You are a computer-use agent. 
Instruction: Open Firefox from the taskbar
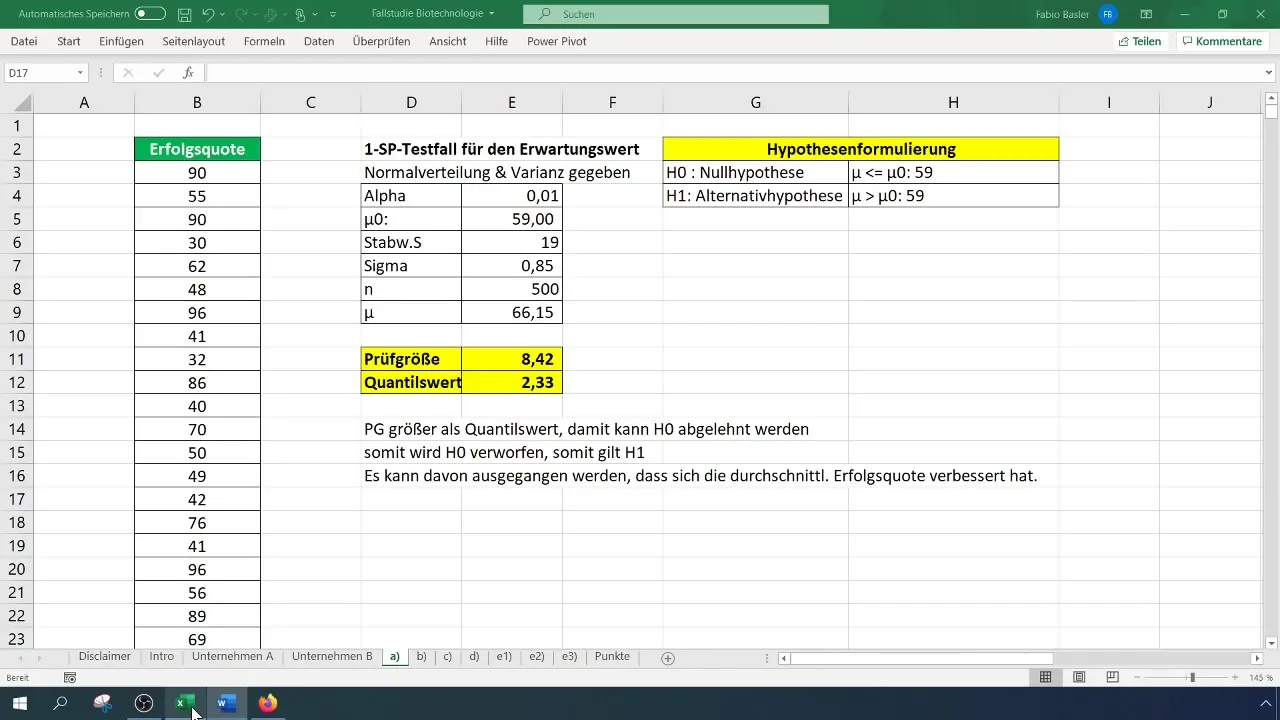click(267, 703)
